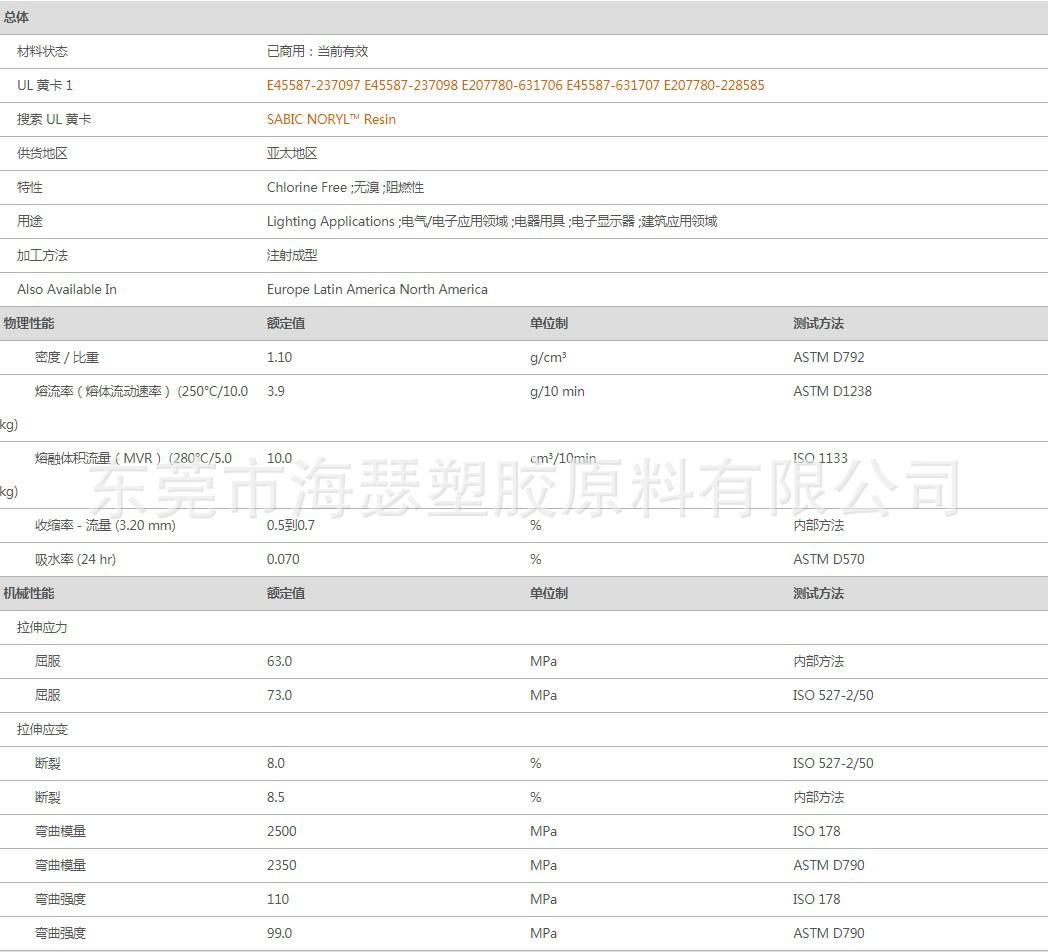The height and width of the screenshot is (952, 1048).
Task: Click the 测试方法 column header under 物理性能
Action: pyautogui.click(x=818, y=324)
